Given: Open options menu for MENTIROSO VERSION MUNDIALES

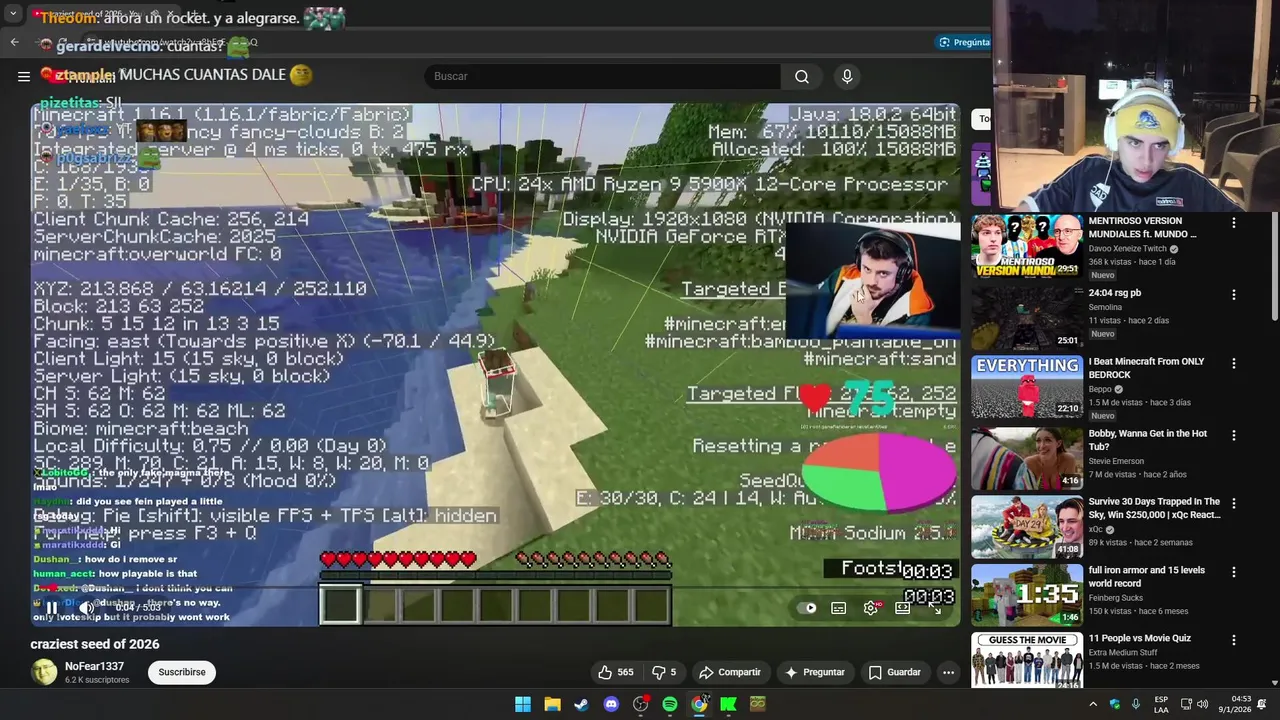Looking at the screenshot, I should click(x=1233, y=223).
